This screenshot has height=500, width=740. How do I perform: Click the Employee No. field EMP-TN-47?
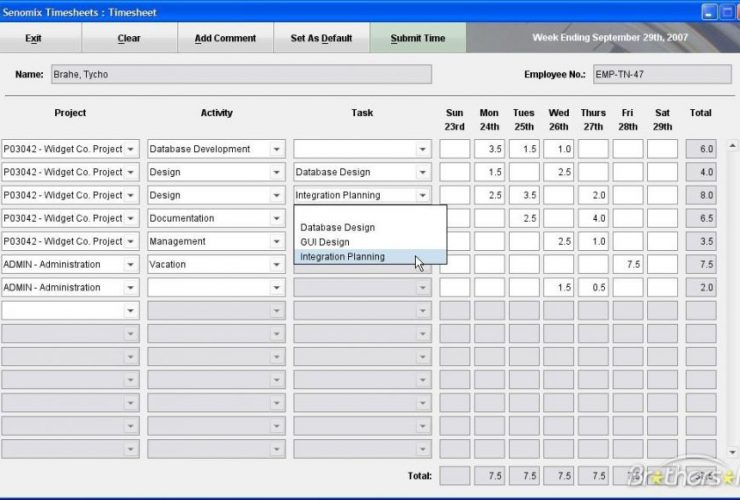660,74
